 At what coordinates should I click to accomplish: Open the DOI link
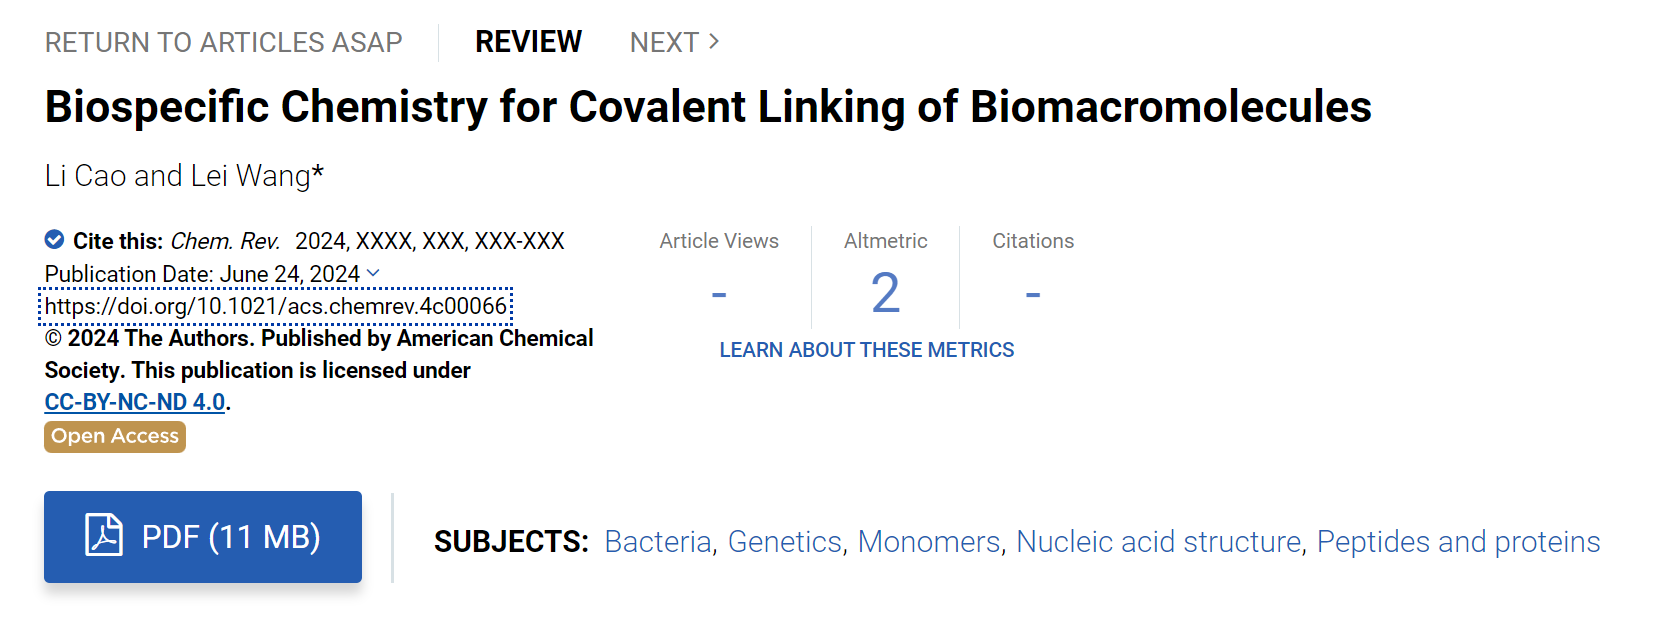tap(276, 306)
